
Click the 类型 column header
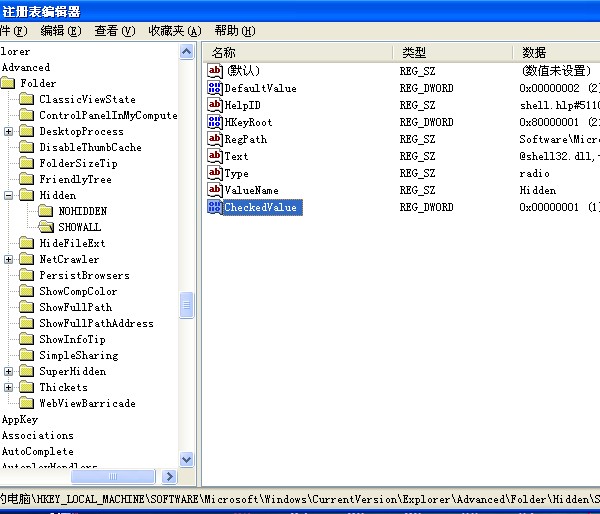pyautogui.click(x=452, y=52)
